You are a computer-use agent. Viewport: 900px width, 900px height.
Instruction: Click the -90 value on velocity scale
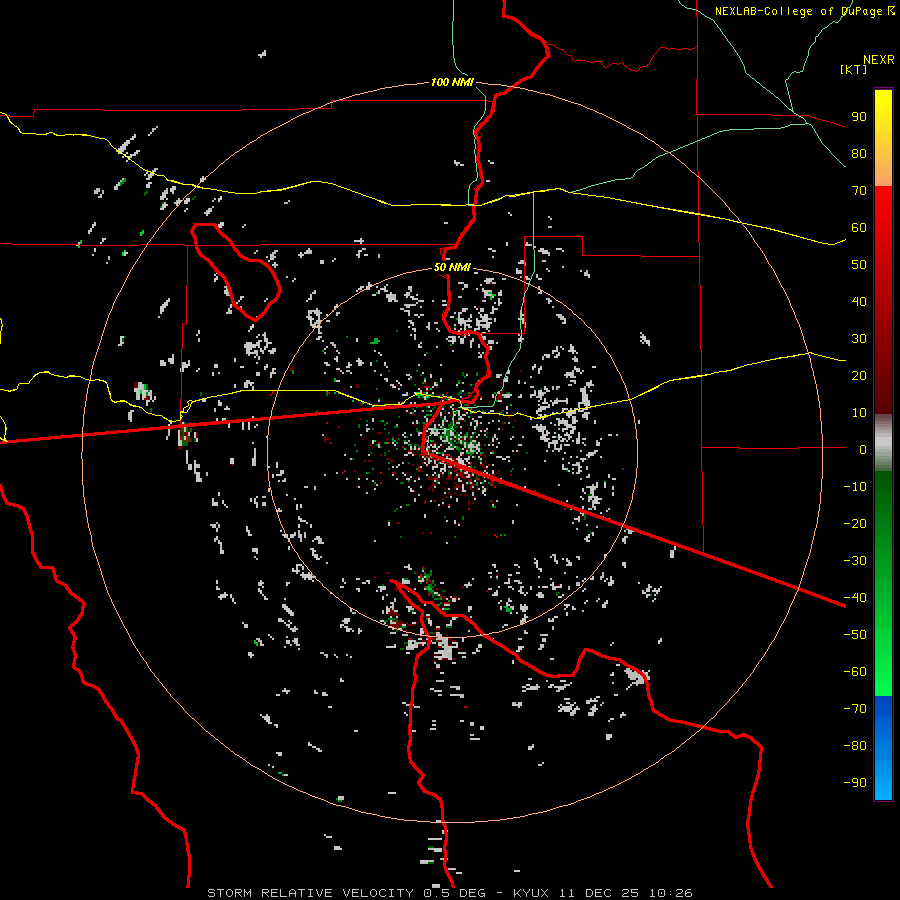[x=855, y=783]
